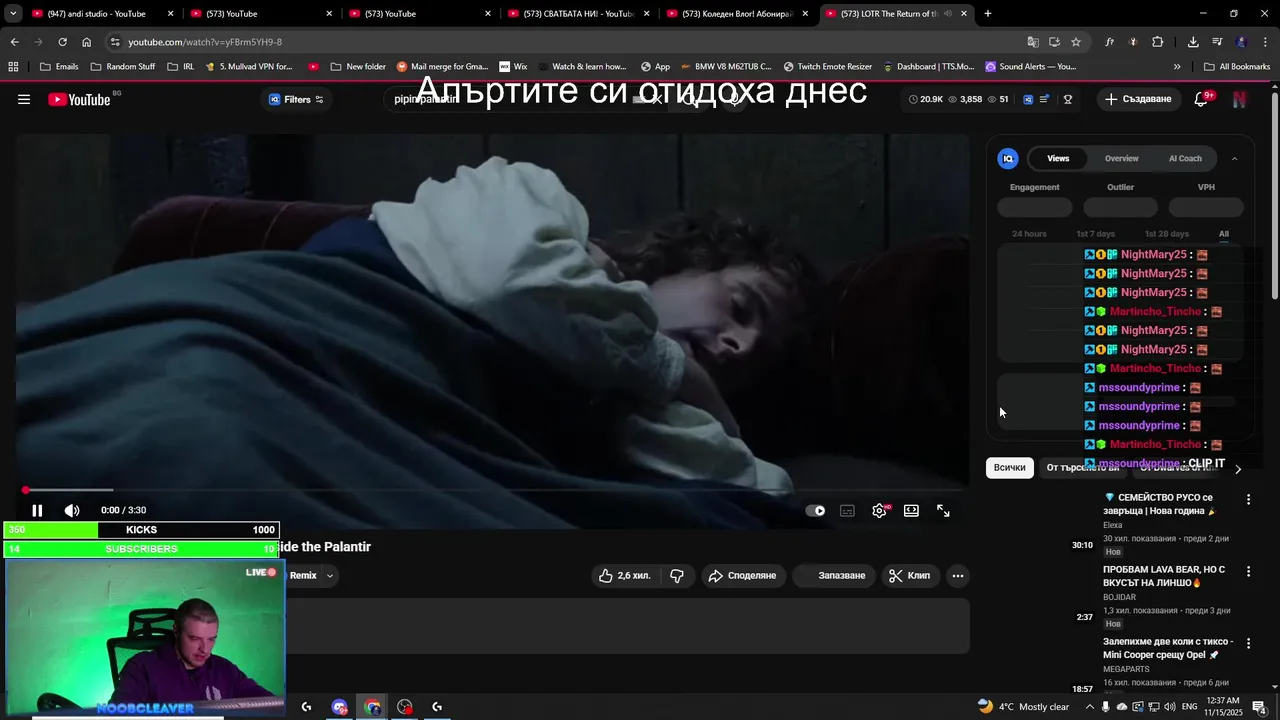This screenshot has height=720, width=1280.
Task: Open the Windows notification center
Action: click(x=1259, y=707)
